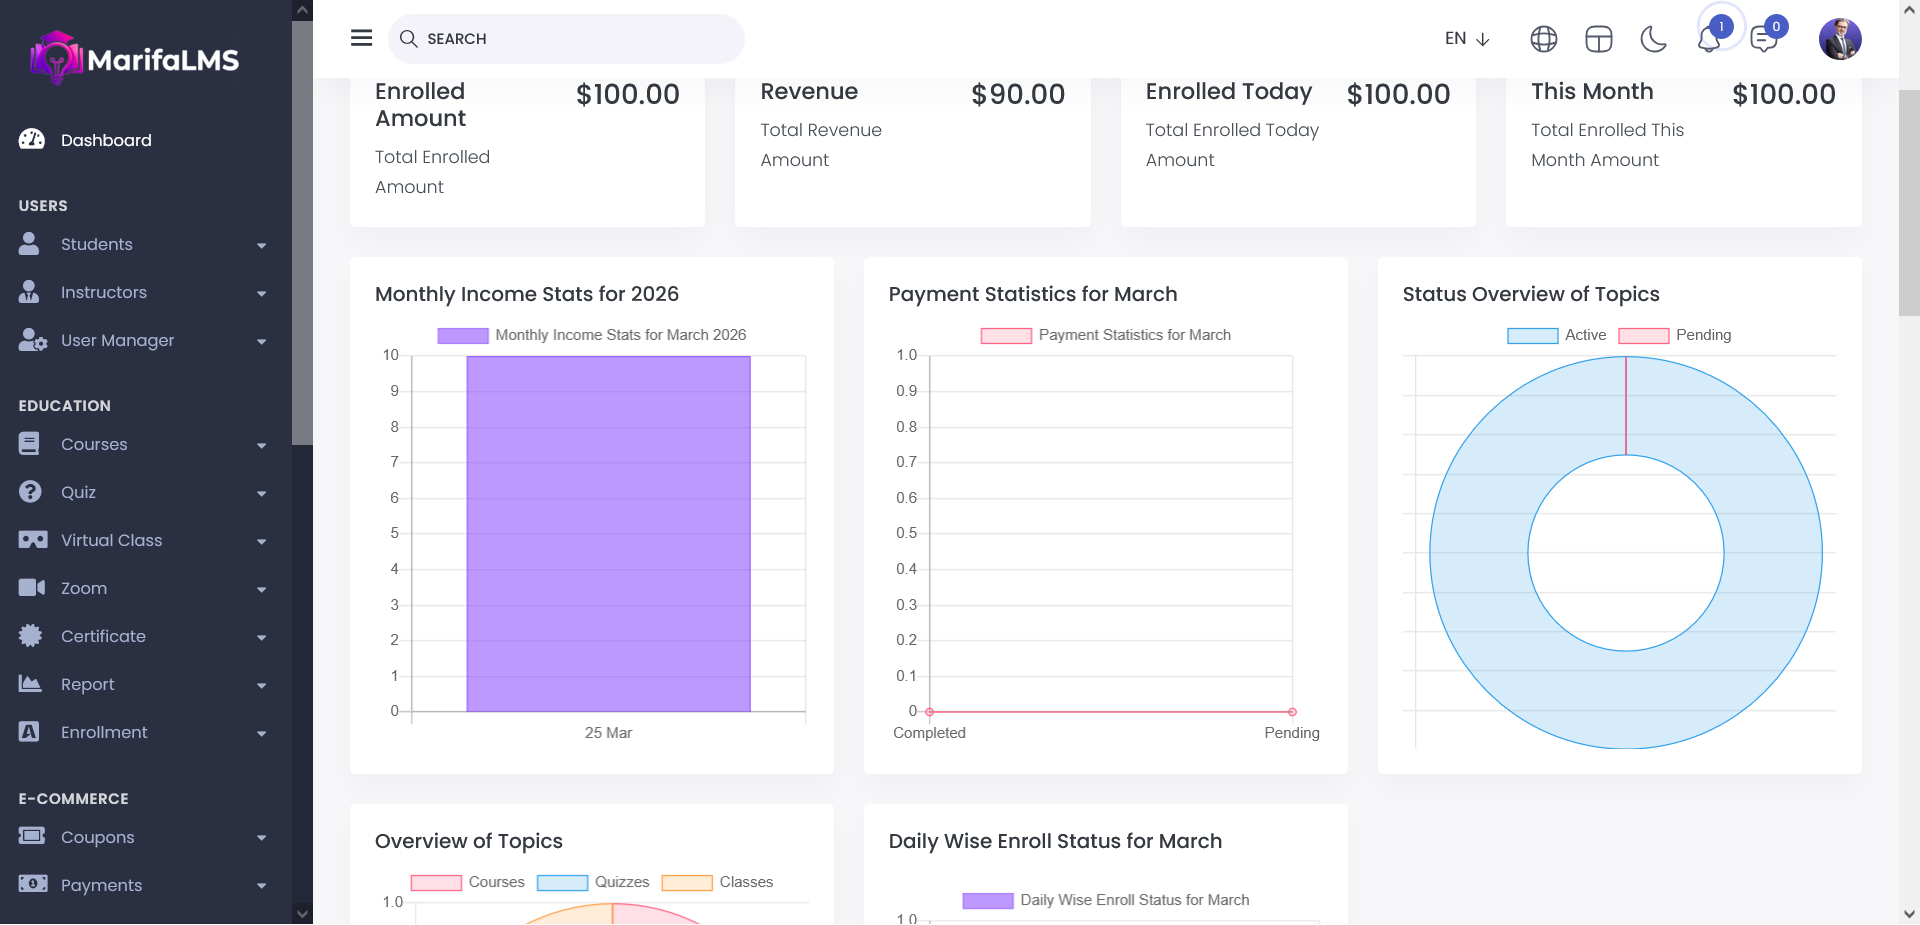Click the MarifaLMS logo
1920x925 pixels.
tap(135, 59)
